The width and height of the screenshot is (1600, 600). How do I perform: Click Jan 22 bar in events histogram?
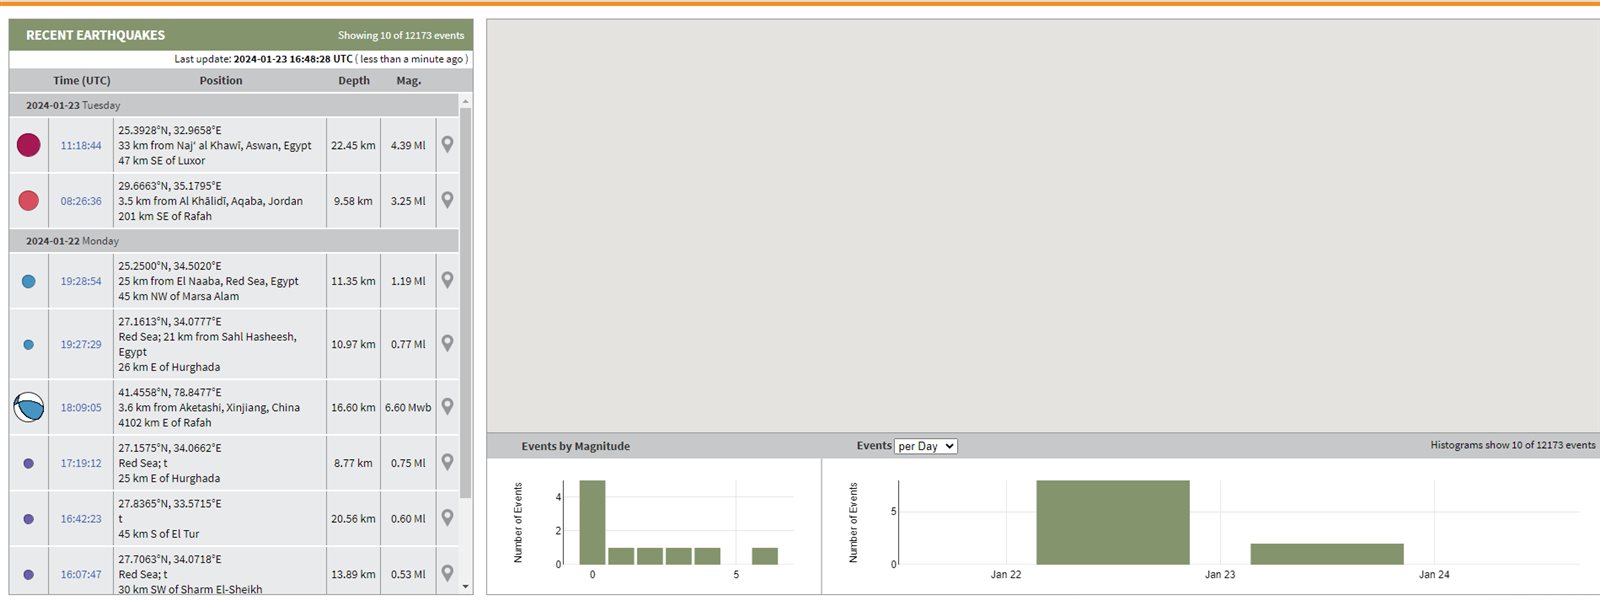coord(1112,522)
